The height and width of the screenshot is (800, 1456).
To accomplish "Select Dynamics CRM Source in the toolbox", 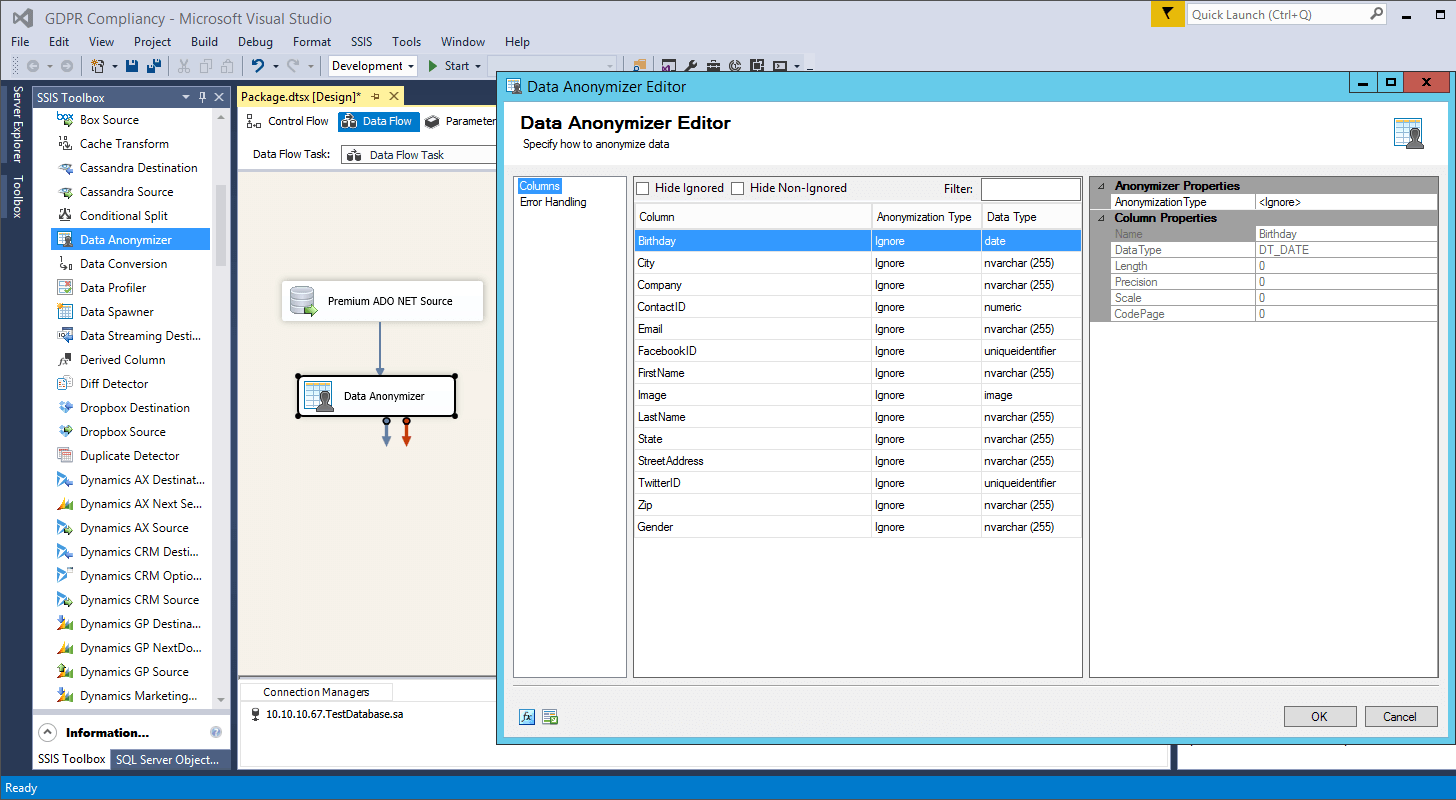I will [x=131, y=600].
